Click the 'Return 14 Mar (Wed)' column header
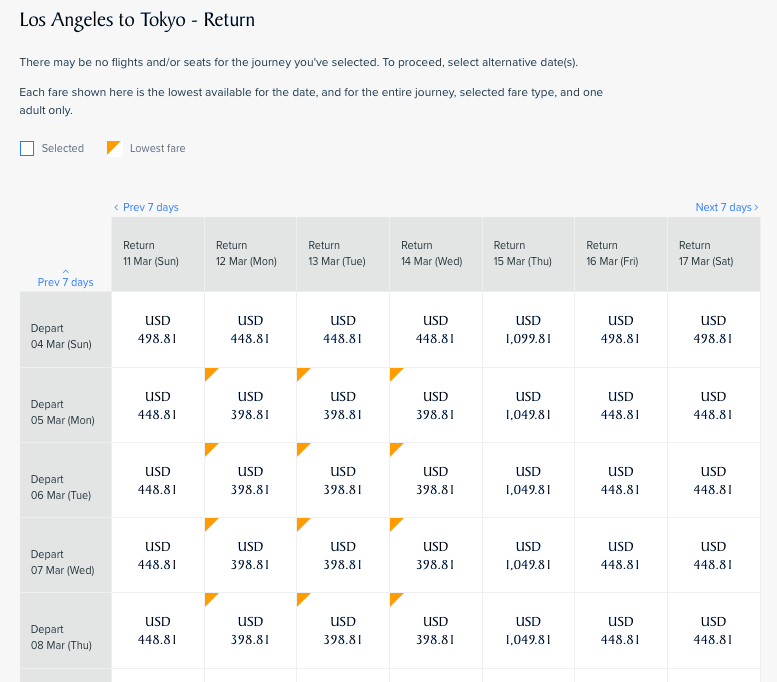 pos(435,253)
